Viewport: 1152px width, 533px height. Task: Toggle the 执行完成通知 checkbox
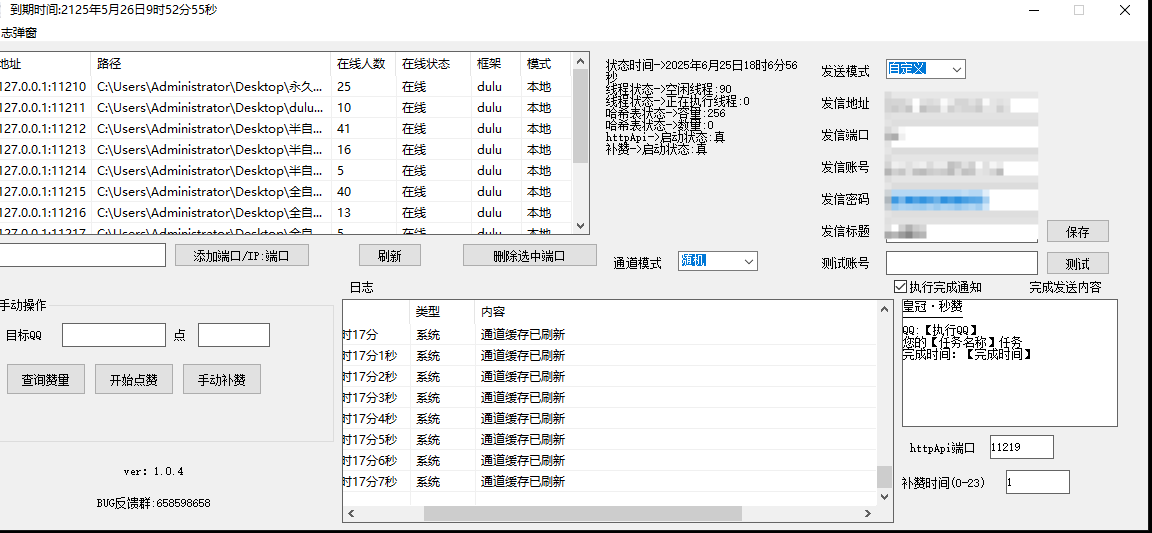tap(901, 287)
